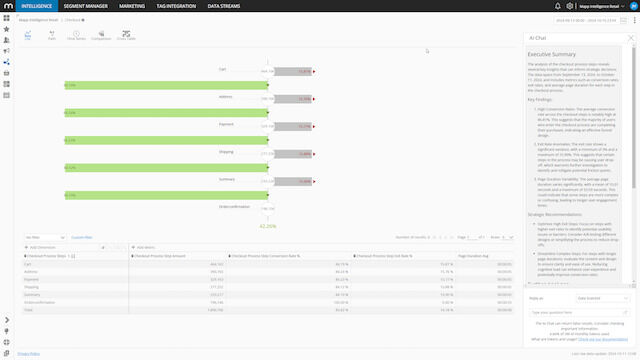Image resolution: width=640 pixels, height=360 pixels.
Task: Click the favorites star icon in sidebar
Action: pyautogui.click(x=7, y=29)
